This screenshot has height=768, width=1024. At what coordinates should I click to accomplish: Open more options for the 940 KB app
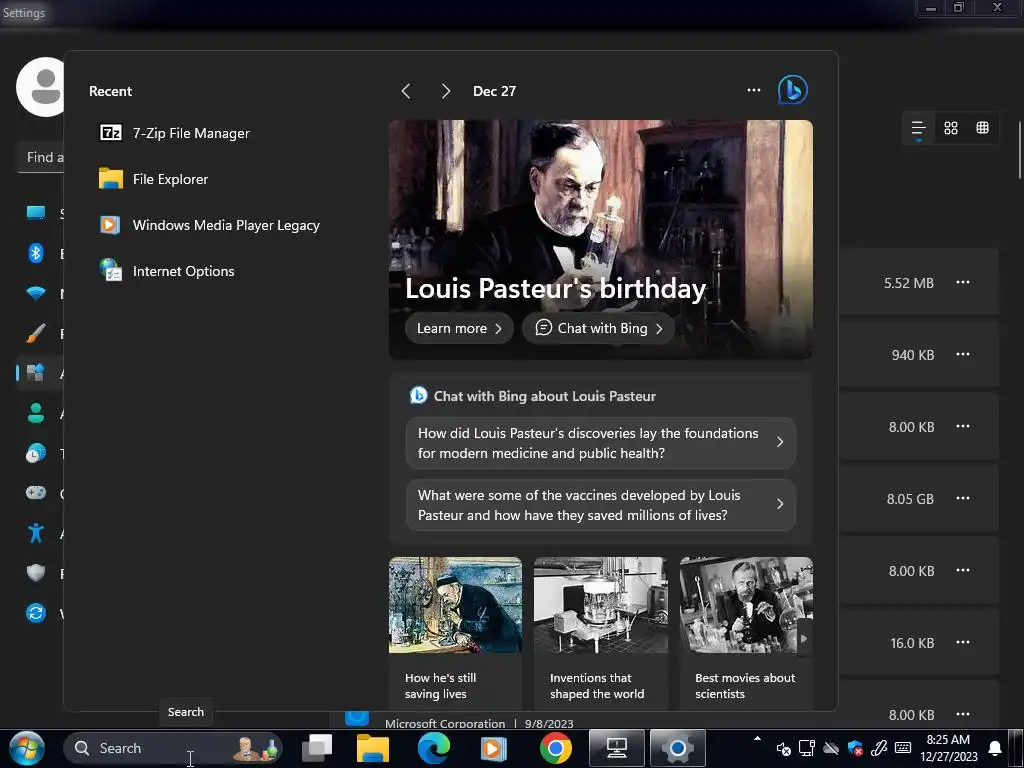[963, 355]
